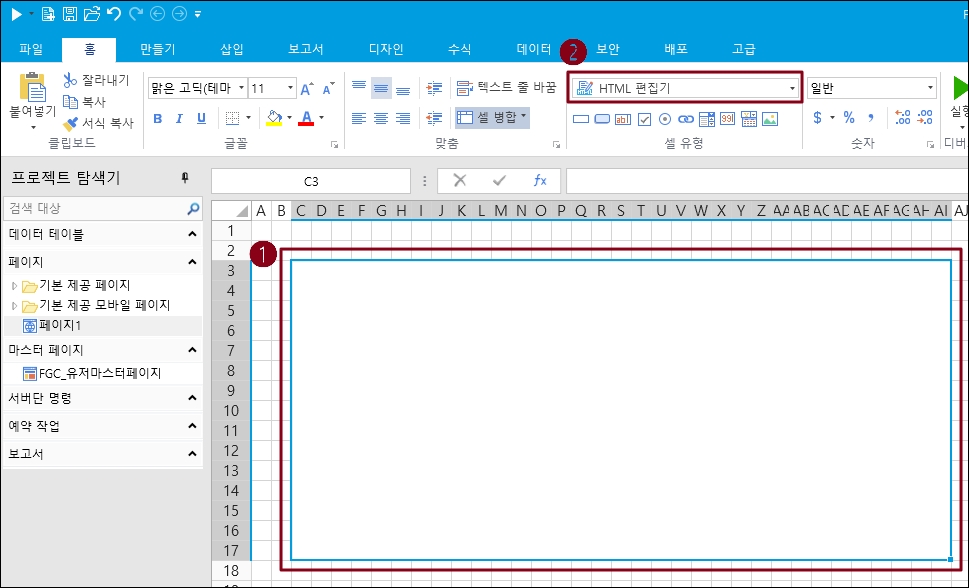
Task: Open the 디자인 ribbon tab
Action: coord(386,49)
